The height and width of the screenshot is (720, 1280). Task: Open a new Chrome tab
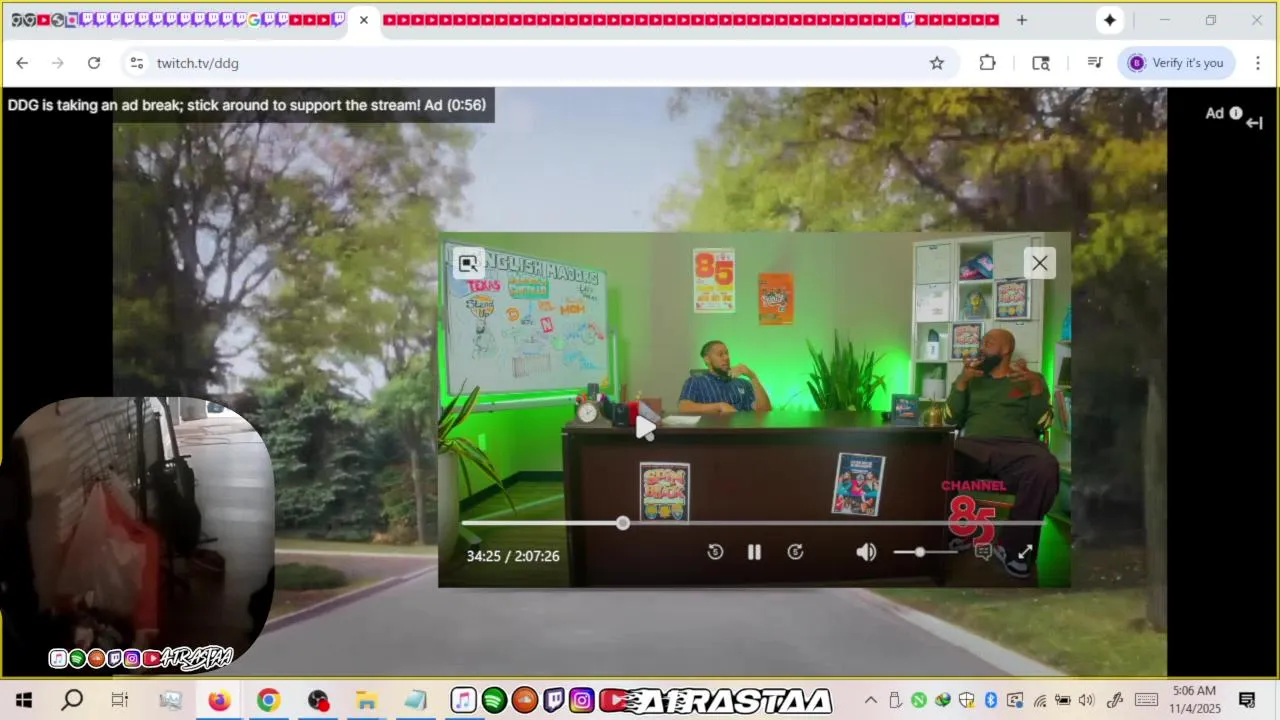click(x=1021, y=20)
